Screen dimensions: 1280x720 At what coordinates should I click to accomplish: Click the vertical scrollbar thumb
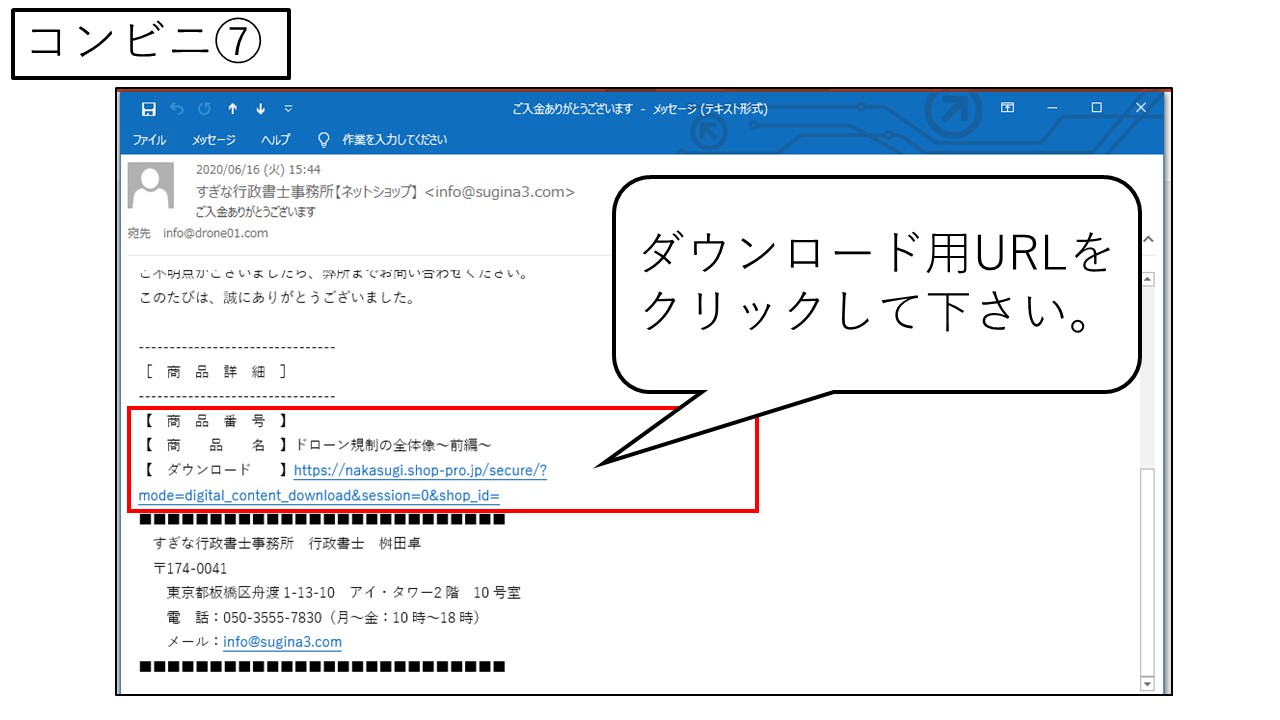[1147, 570]
